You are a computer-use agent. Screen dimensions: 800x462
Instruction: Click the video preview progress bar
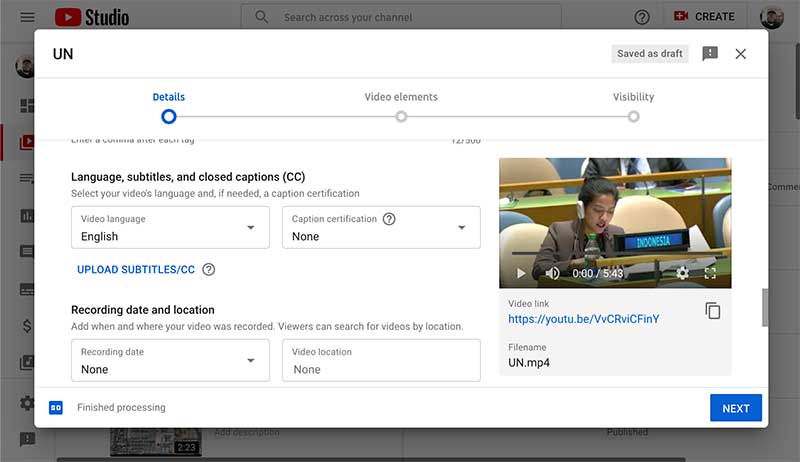615,253
